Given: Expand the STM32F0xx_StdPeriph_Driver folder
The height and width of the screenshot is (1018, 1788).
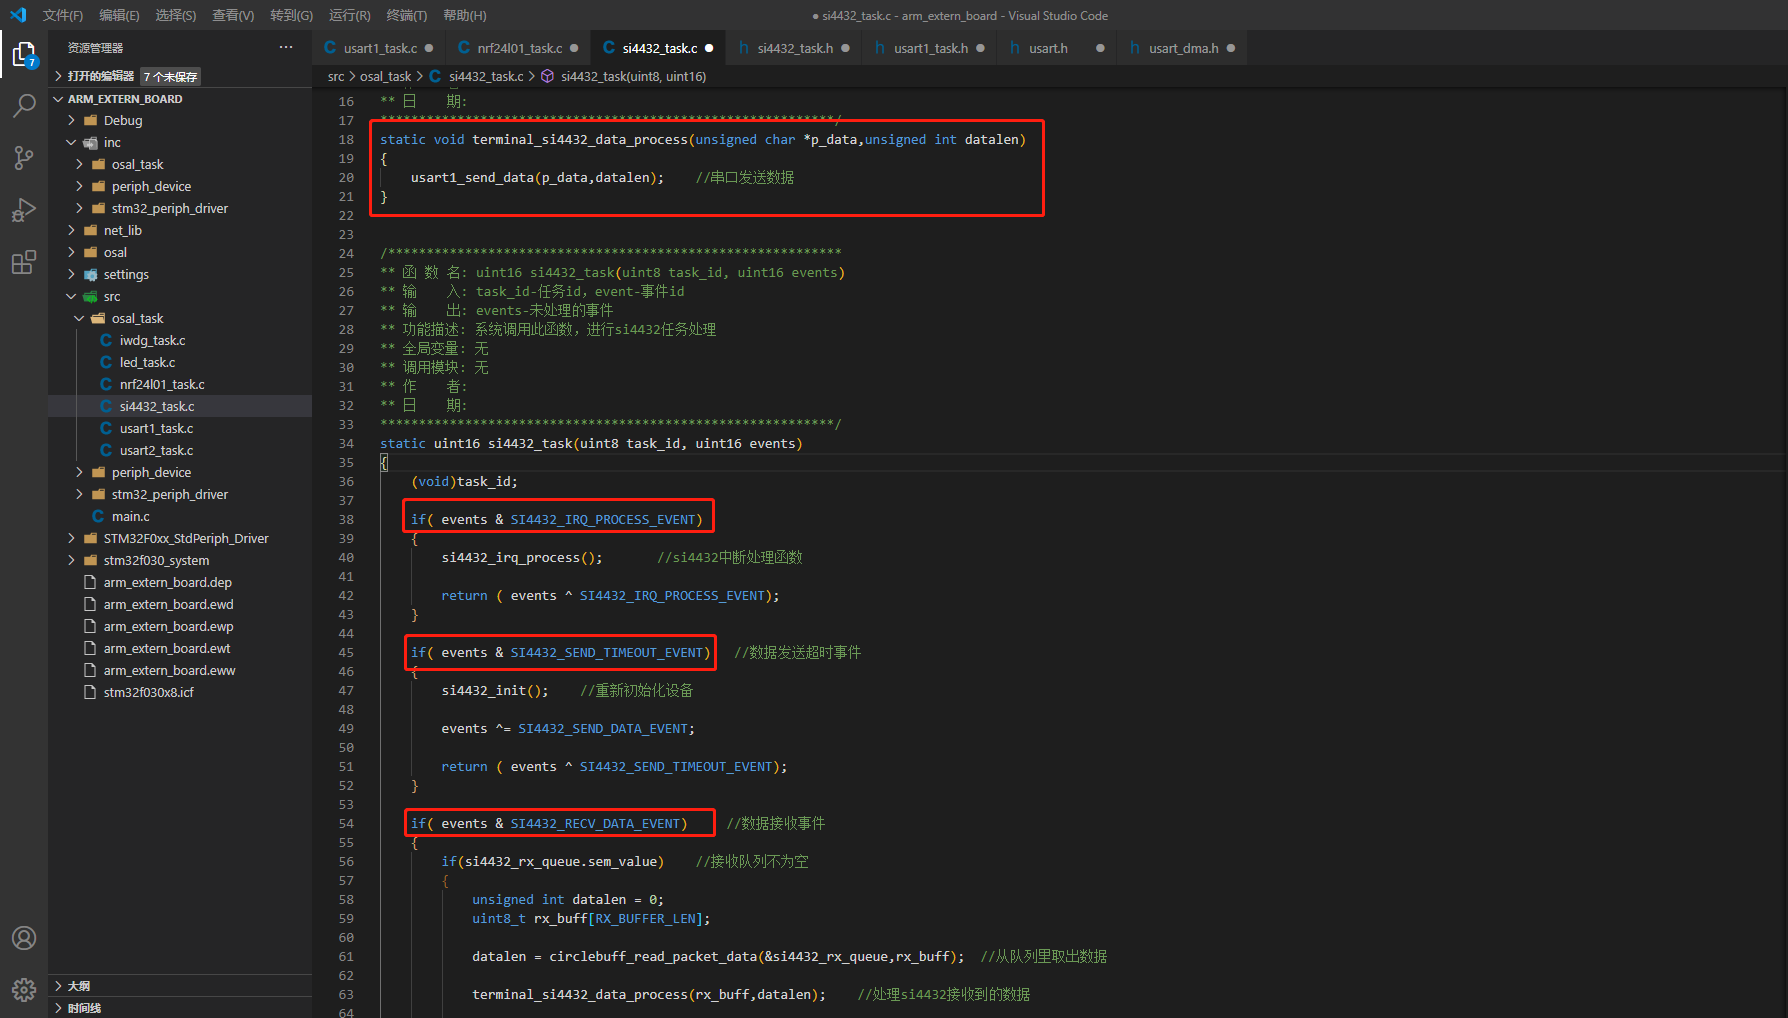Looking at the screenshot, I should click(185, 538).
